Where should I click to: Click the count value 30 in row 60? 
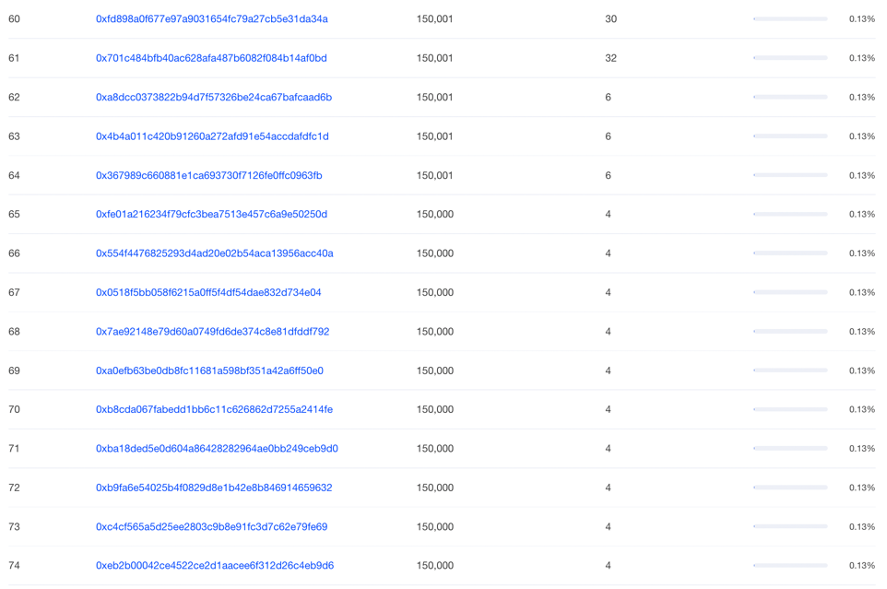point(611,19)
